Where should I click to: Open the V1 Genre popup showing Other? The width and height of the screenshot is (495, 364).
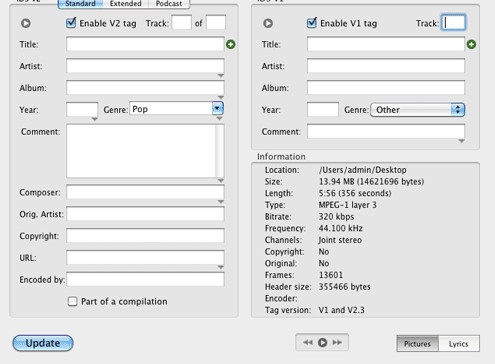point(417,110)
